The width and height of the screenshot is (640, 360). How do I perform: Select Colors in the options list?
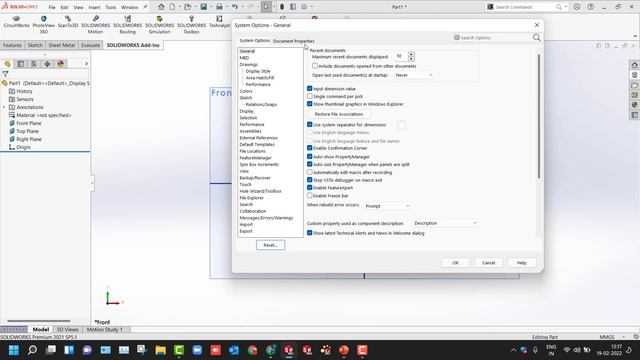[246, 91]
